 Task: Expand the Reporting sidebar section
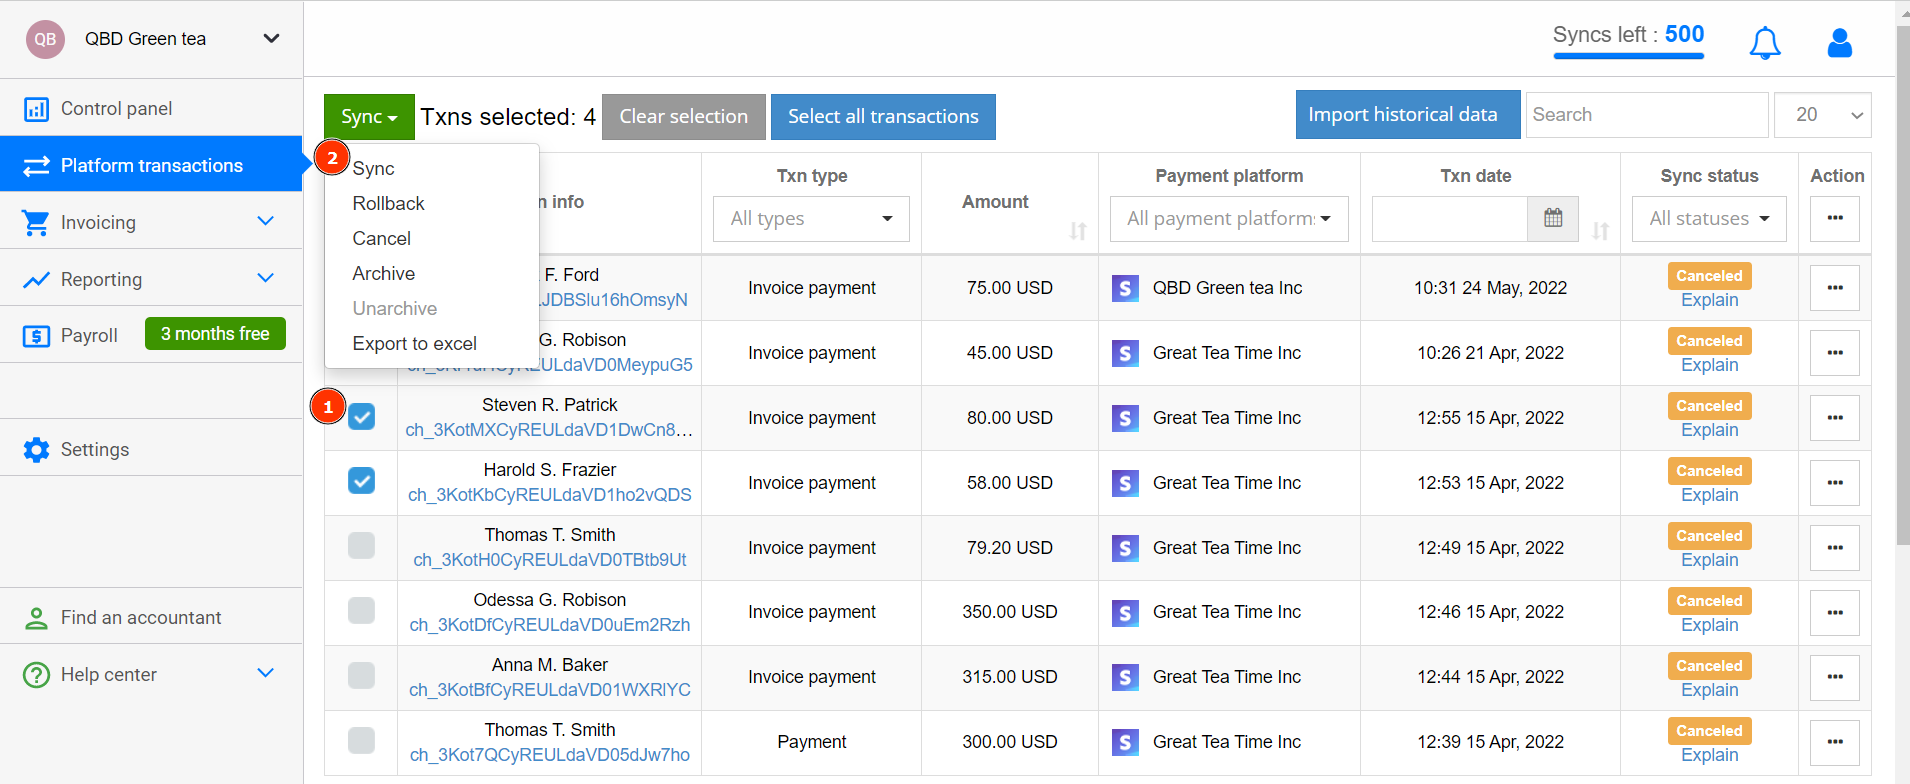coord(266,278)
